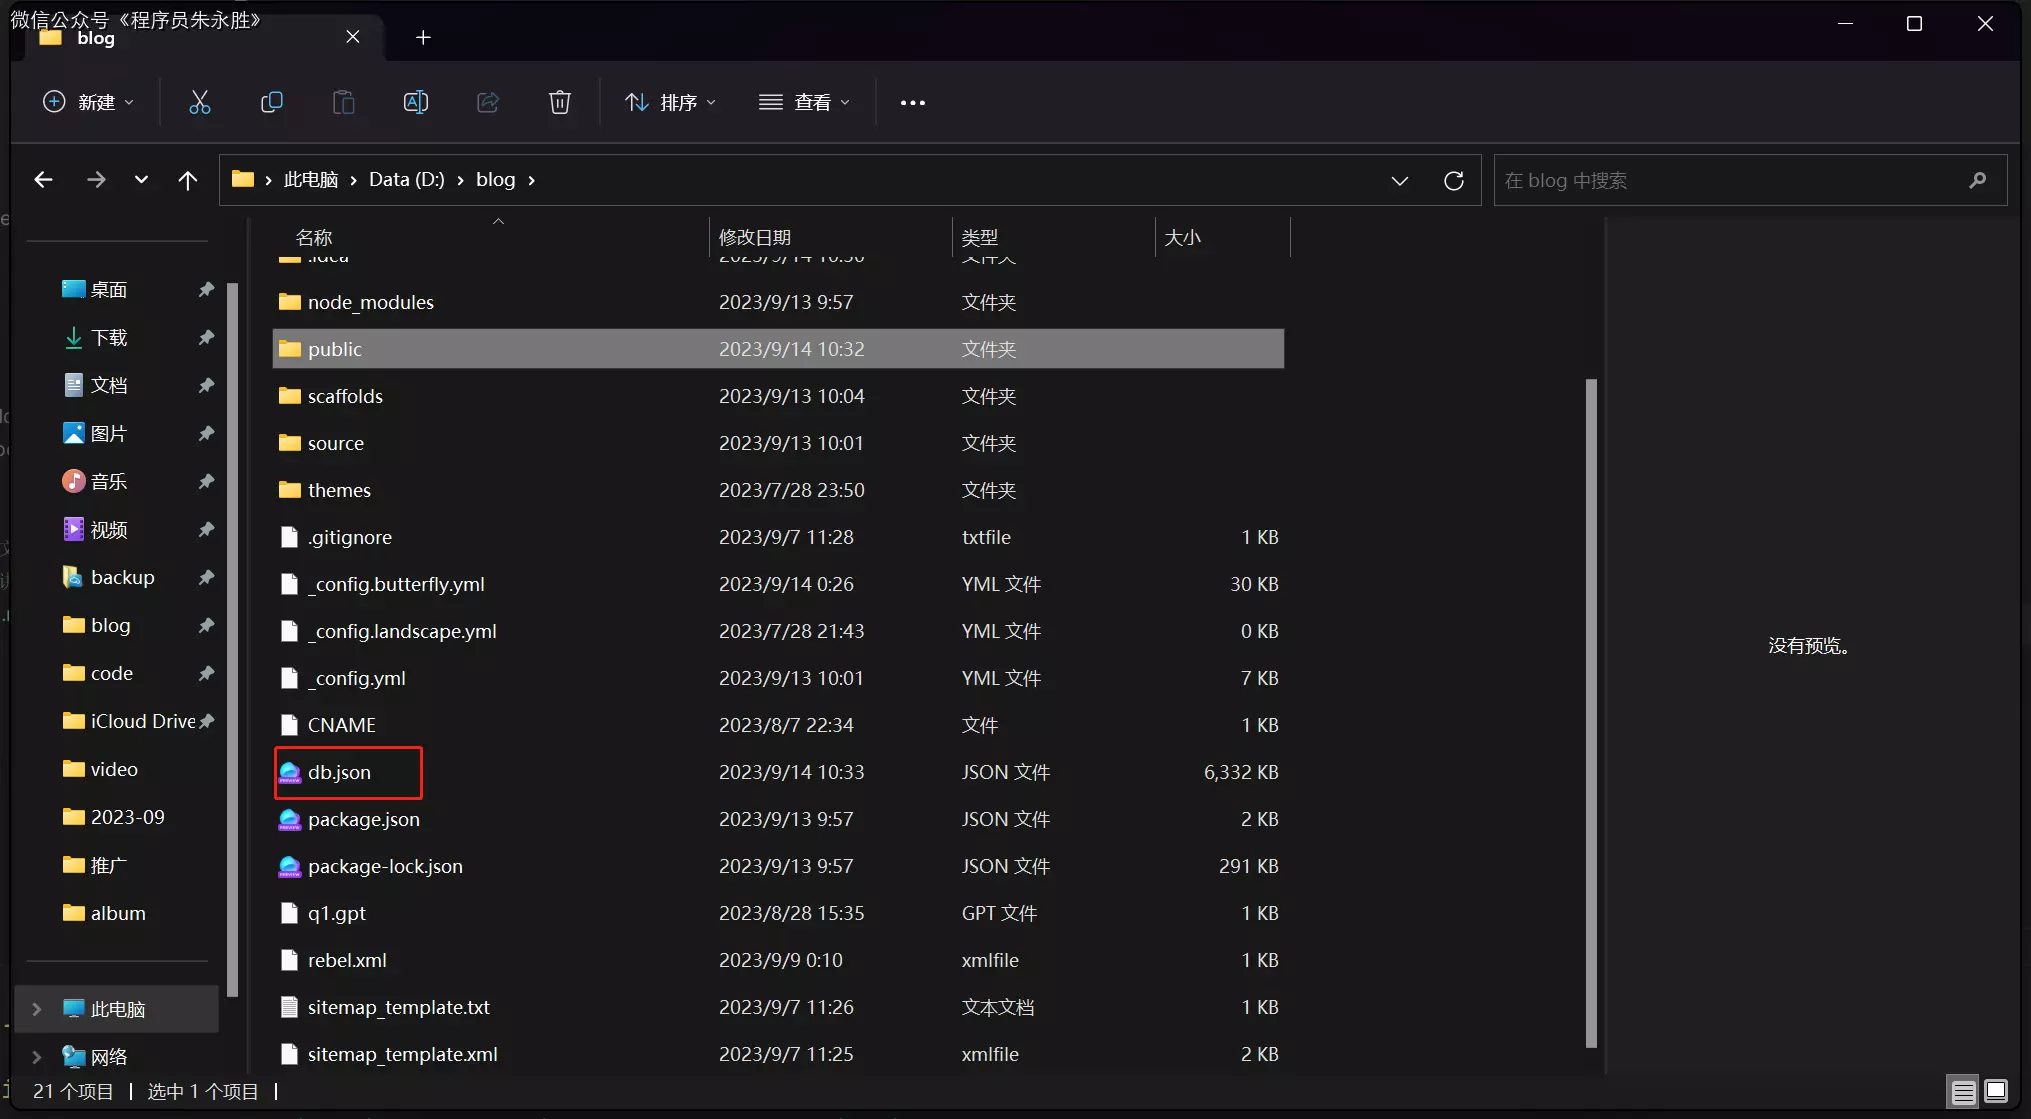Navigate up one folder level
This screenshot has height=1119, width=2031.
[x=187, y=180]
